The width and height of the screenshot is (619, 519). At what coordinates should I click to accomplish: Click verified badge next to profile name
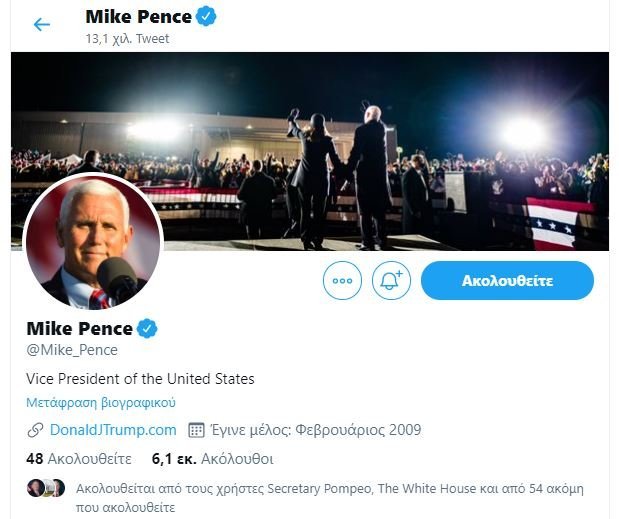147,328
